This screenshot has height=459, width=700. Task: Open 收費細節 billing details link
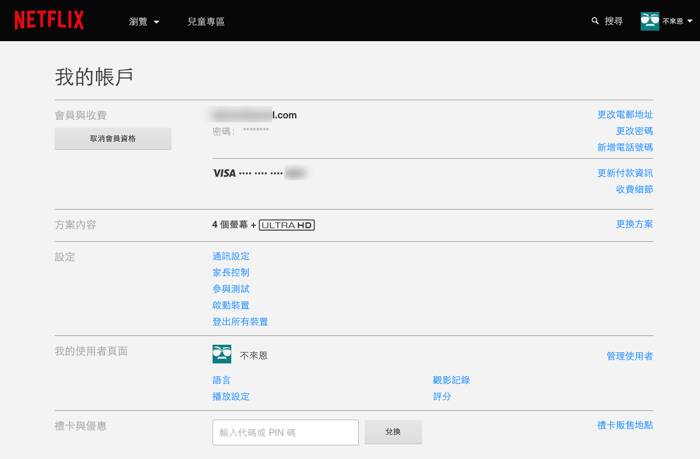[634, 189]
